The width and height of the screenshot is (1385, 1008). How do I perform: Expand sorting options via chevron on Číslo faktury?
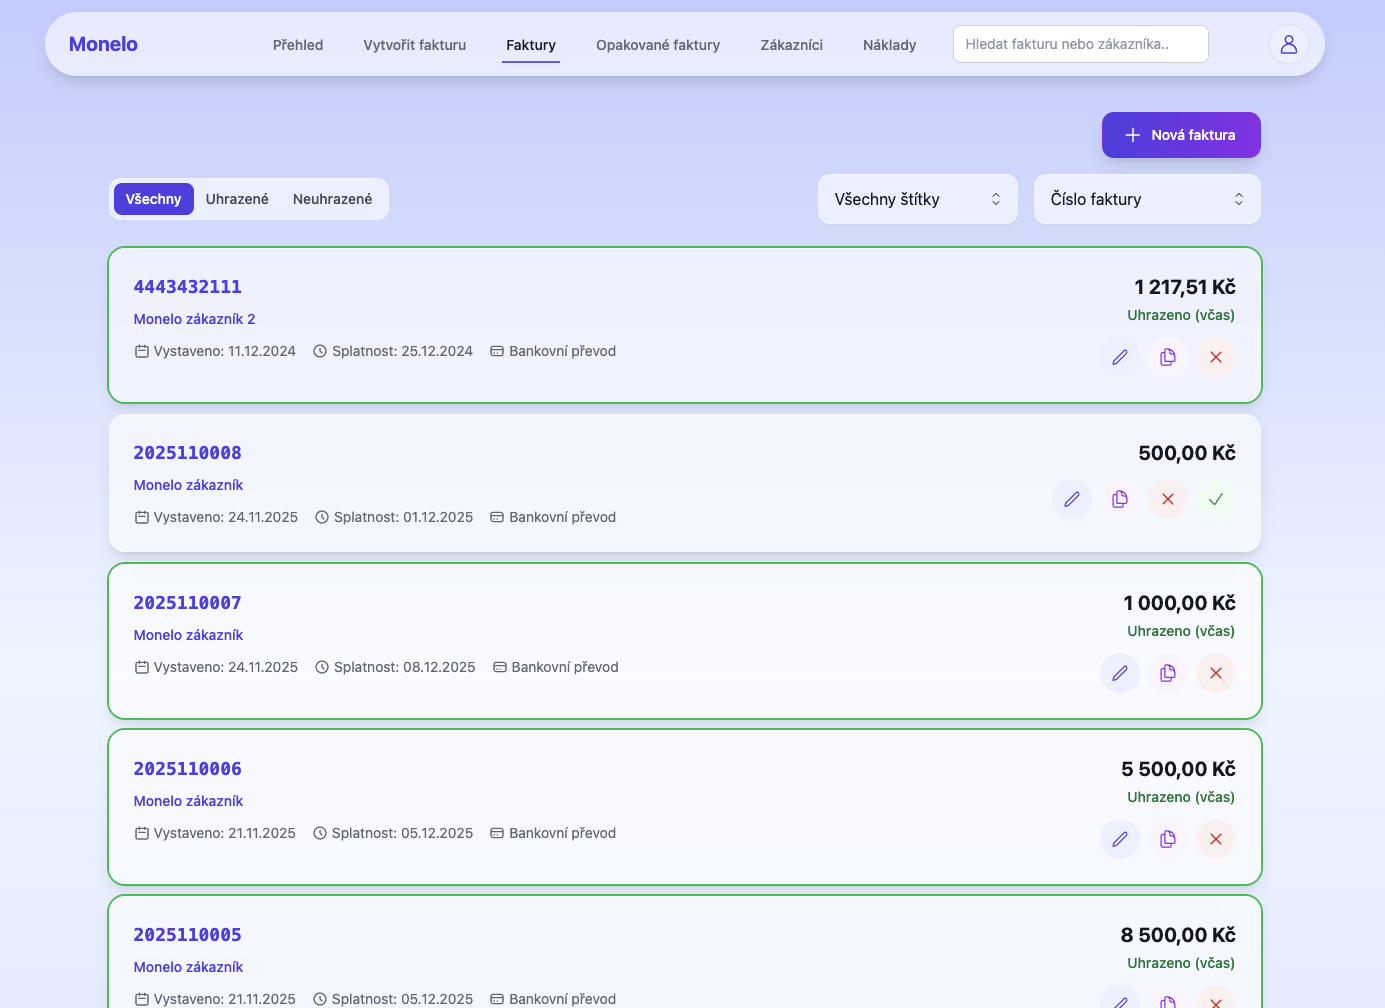(1238, 199)
